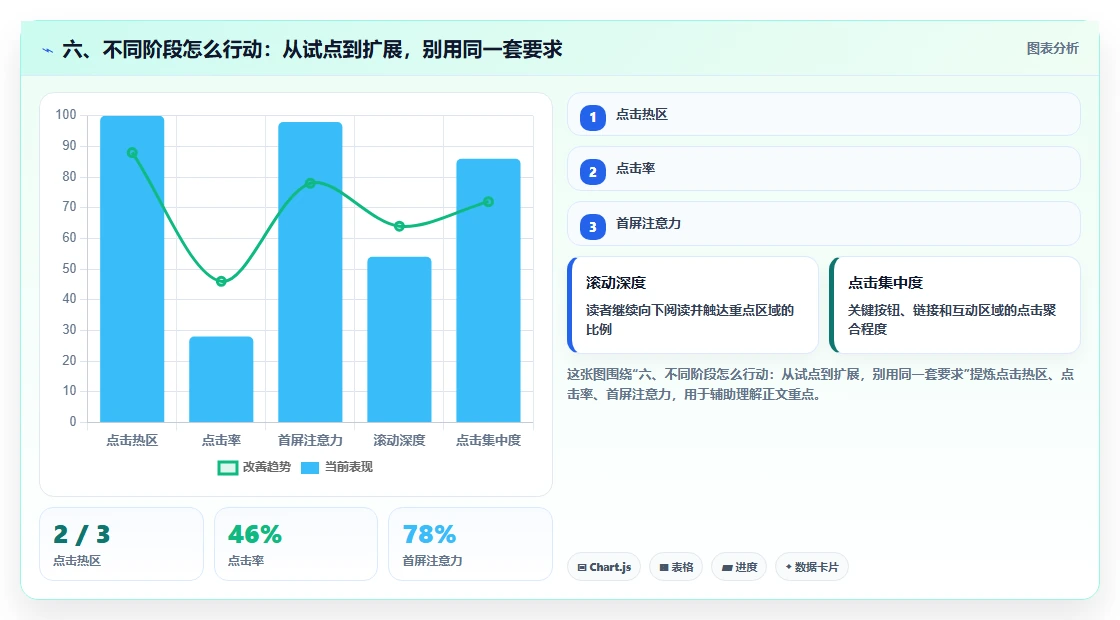Click the trend line point above 首屏注意力

click(310, 184)
